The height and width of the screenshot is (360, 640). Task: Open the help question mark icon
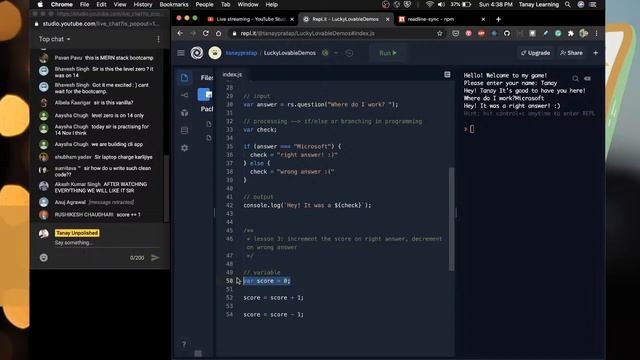coord(184,344)
